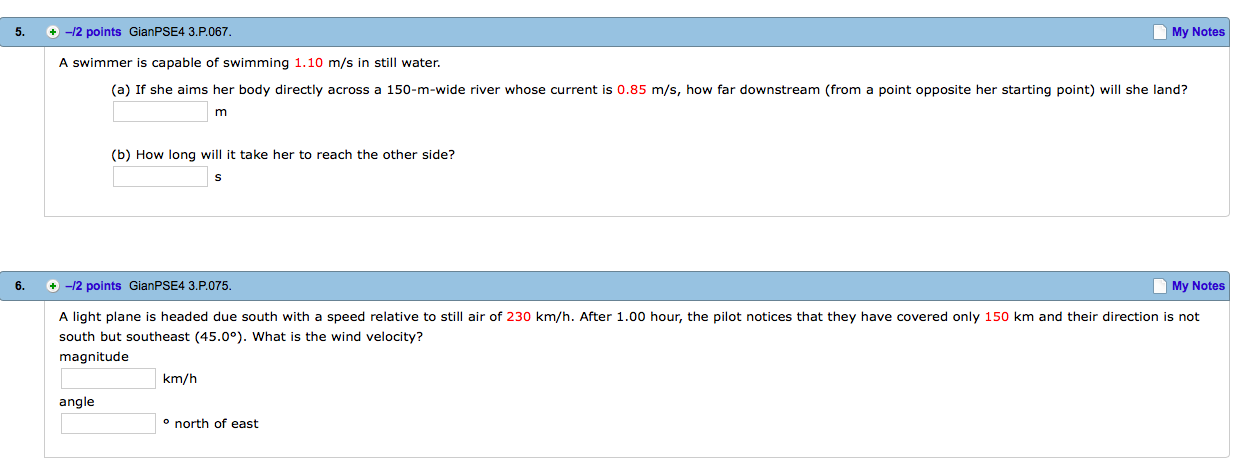This screenshot has width=1239, height=464.
Task: Click the notepad icon for question 6
Action: [1159, 286]
